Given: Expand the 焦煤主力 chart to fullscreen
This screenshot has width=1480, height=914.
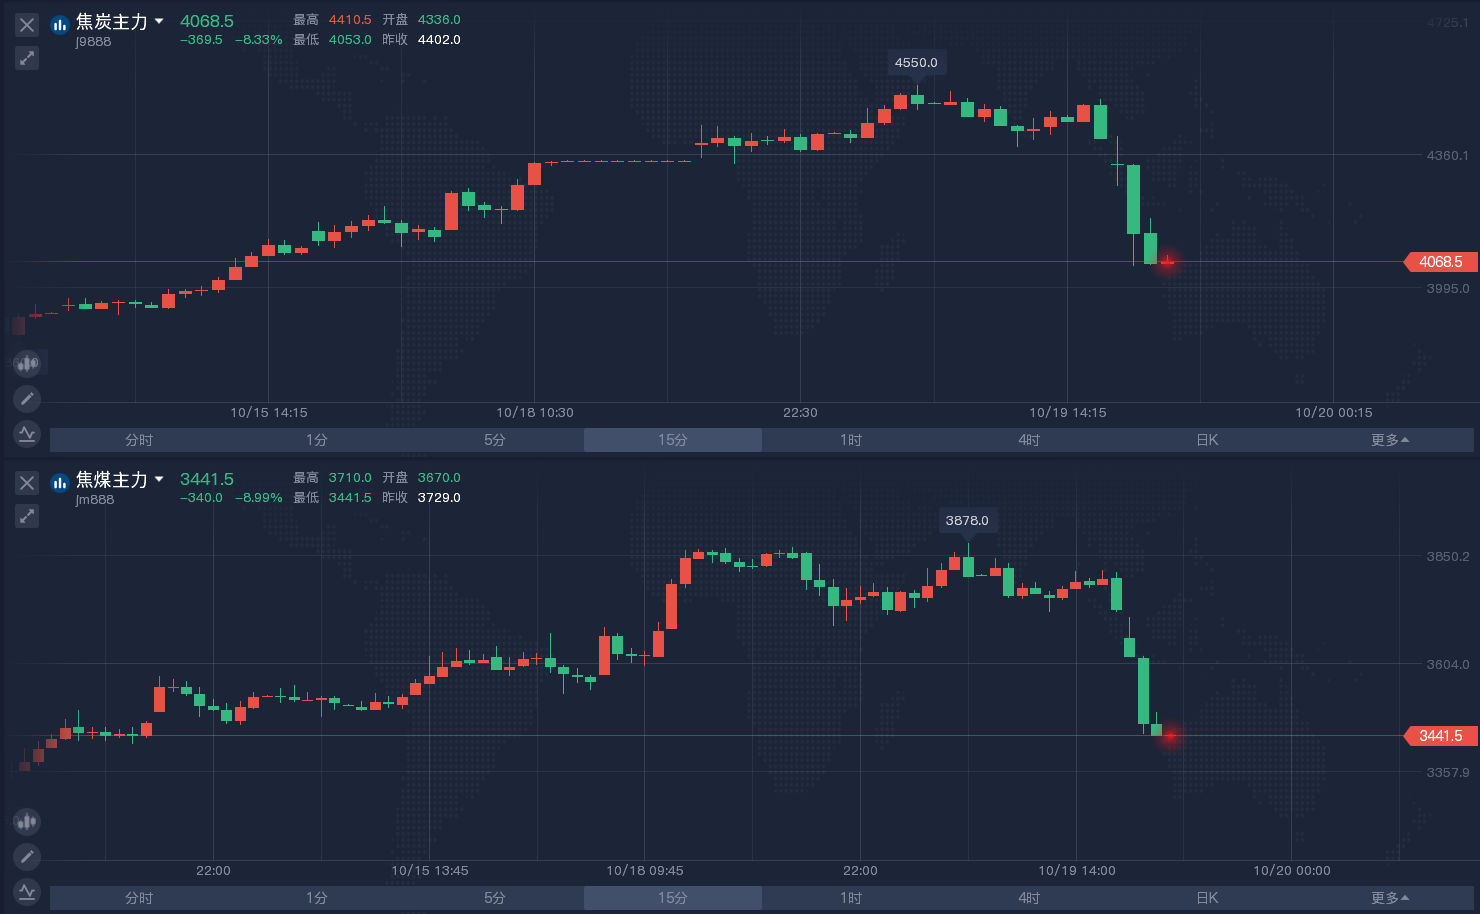Looking at the screenshot, I should click(27, 516).
